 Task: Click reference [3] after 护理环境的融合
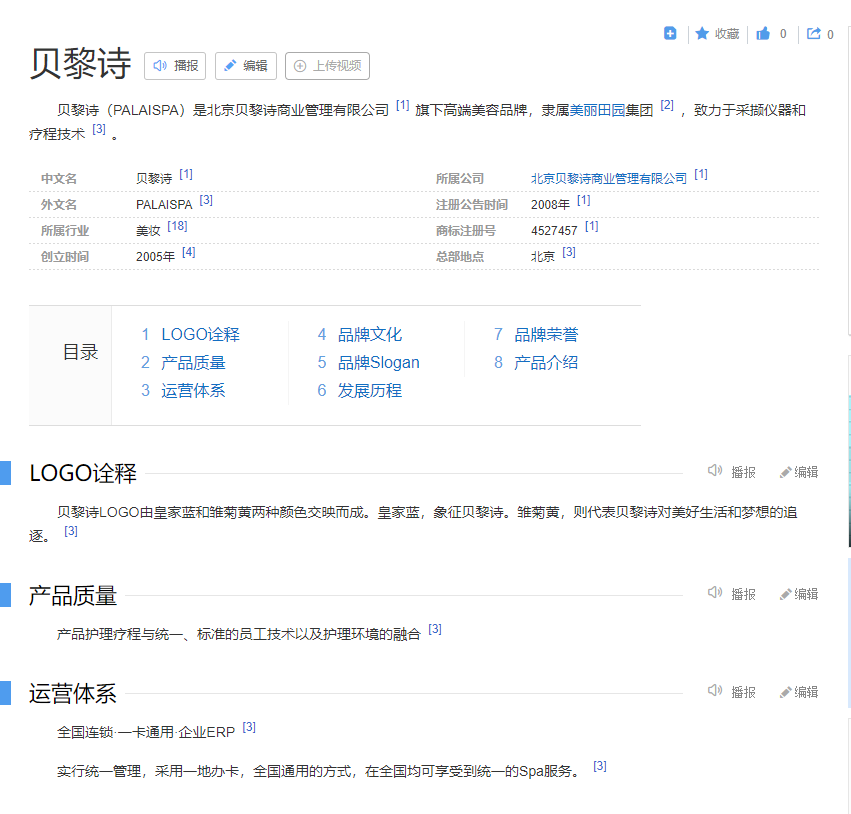click(435, 629)
